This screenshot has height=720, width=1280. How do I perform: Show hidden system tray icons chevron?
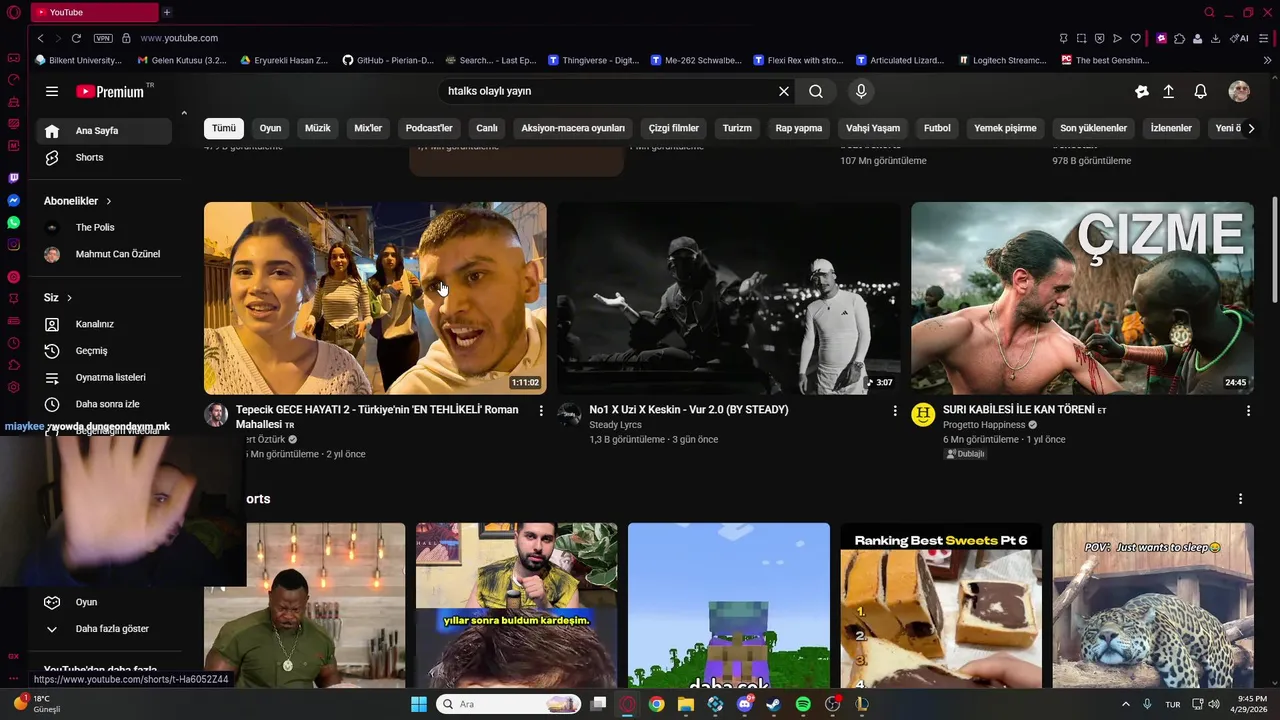click(x=1125, y=704)
